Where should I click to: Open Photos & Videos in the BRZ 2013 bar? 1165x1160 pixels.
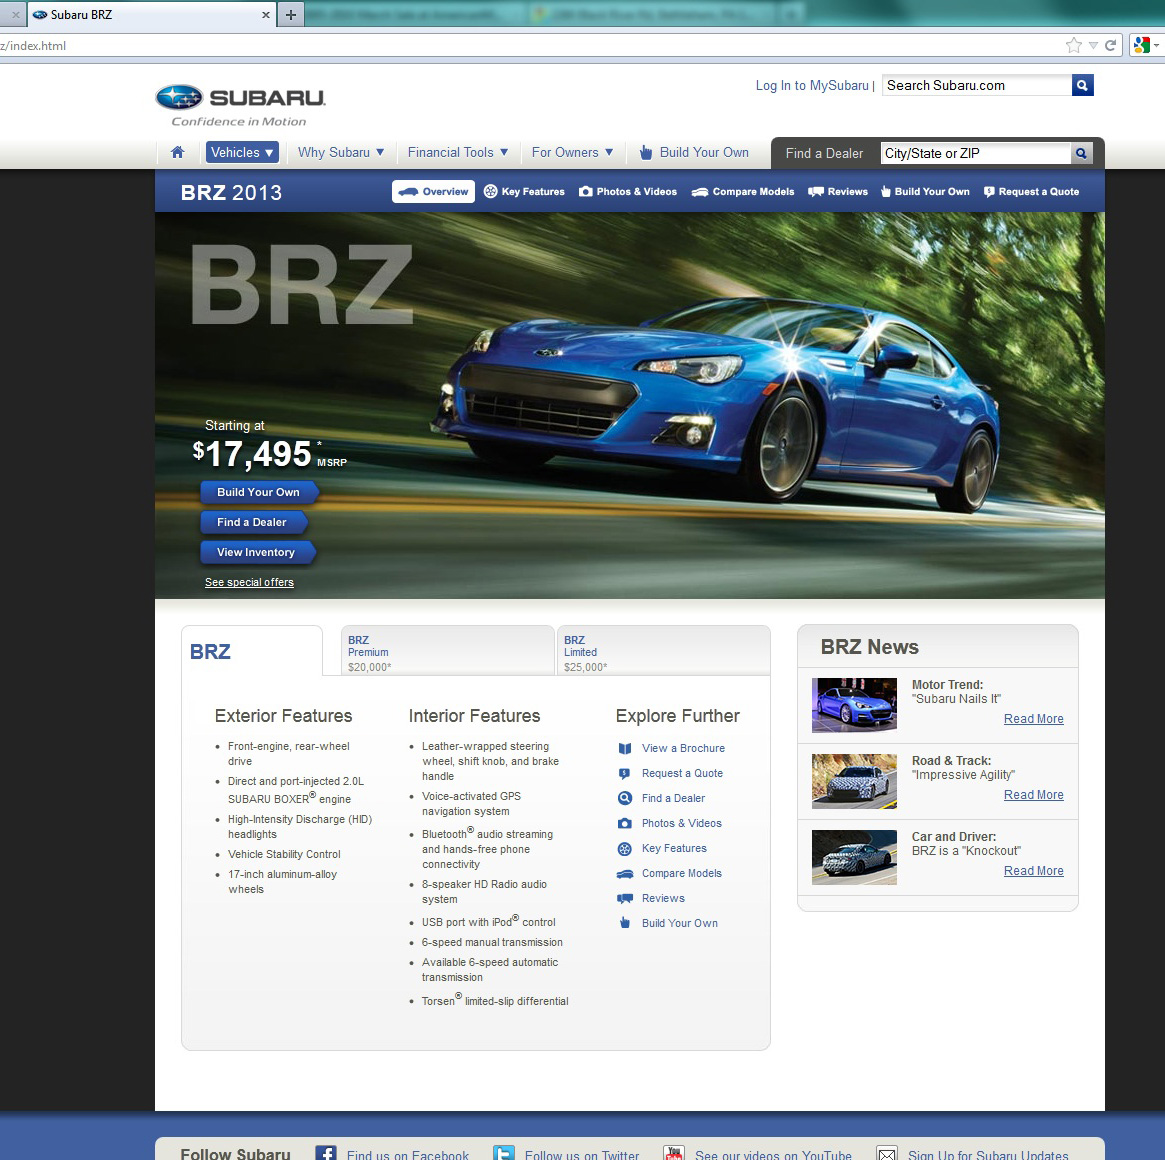coord(628,192)
